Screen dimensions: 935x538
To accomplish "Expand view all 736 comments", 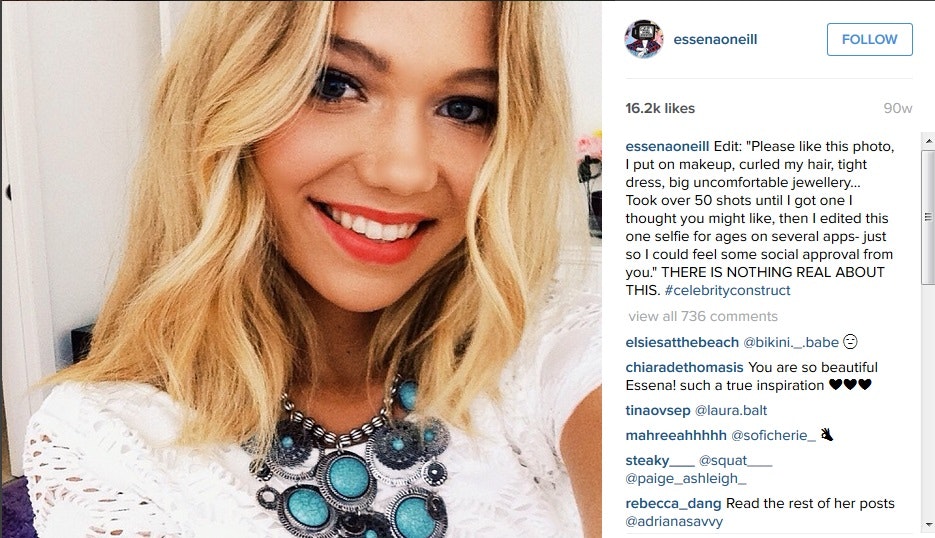I will click(x=702, y=317).
